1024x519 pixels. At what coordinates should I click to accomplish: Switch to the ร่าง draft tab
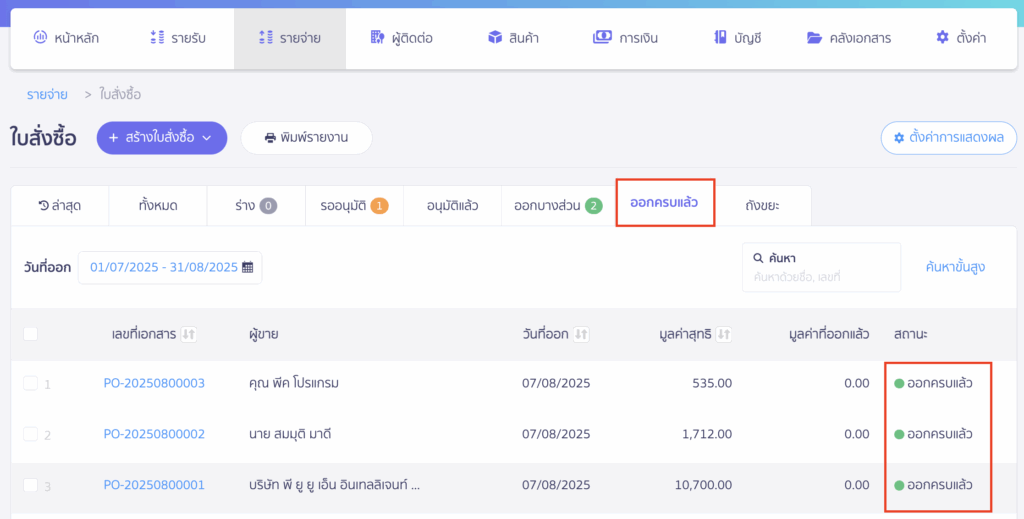point(256,206)
